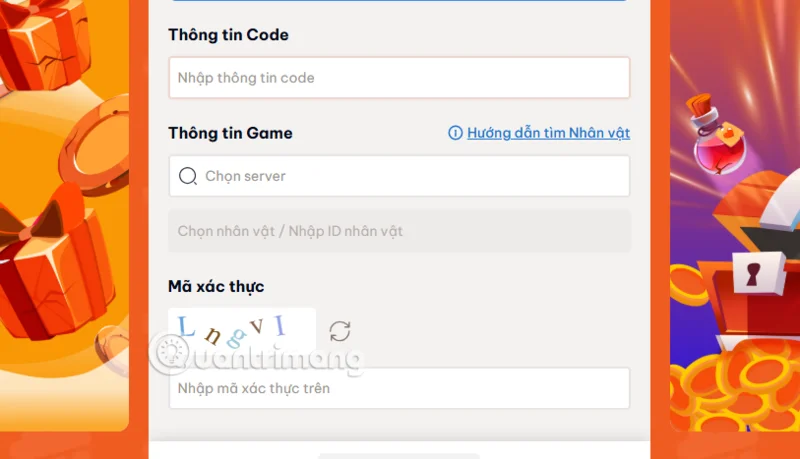Focus the Nhập thông tin code field
Viewport: 800px width, 459px height.
399,78
